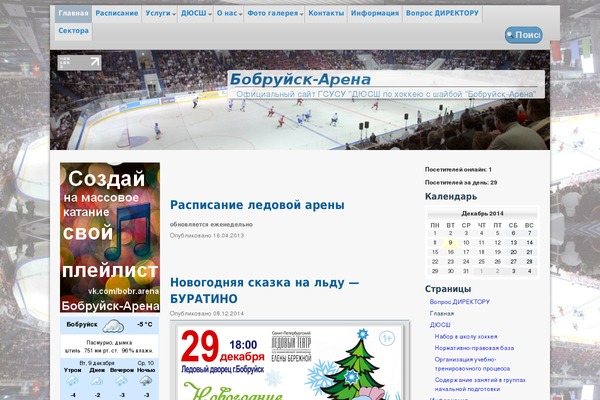Open Набор в школу хоккея link
Image resolution: width=600 pixels, height=400 pixels.
tap(466, 336)
